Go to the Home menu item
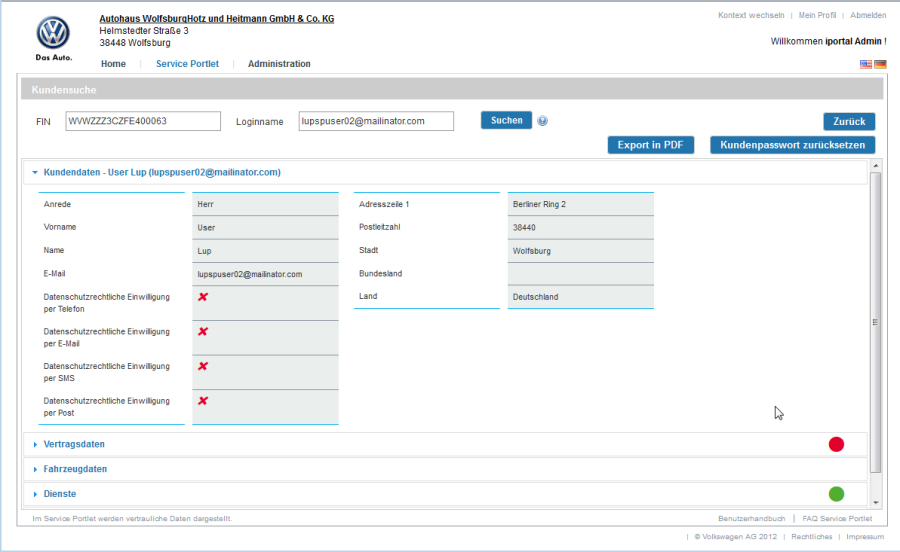The image size is (900, 552). click(x=113, y=64)
